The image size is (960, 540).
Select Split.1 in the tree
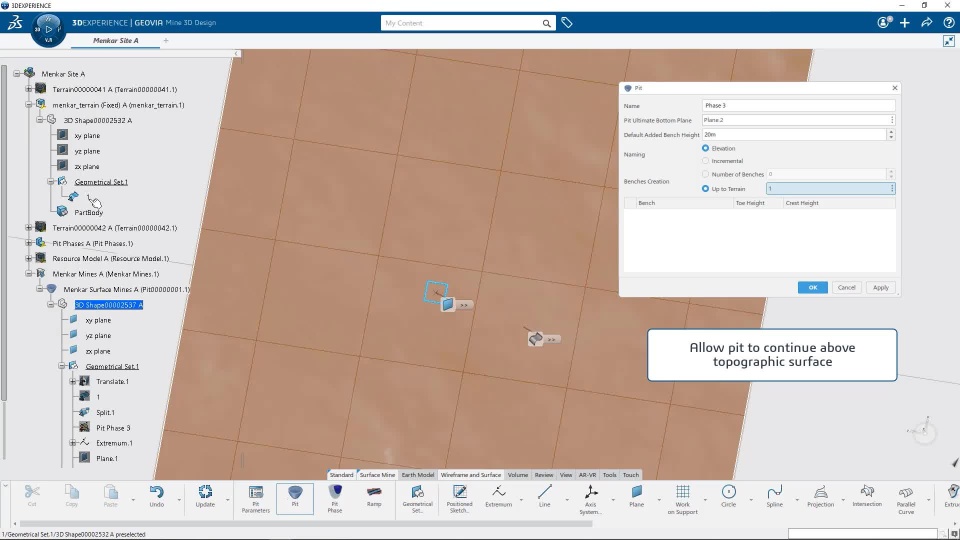pos(105,413)
